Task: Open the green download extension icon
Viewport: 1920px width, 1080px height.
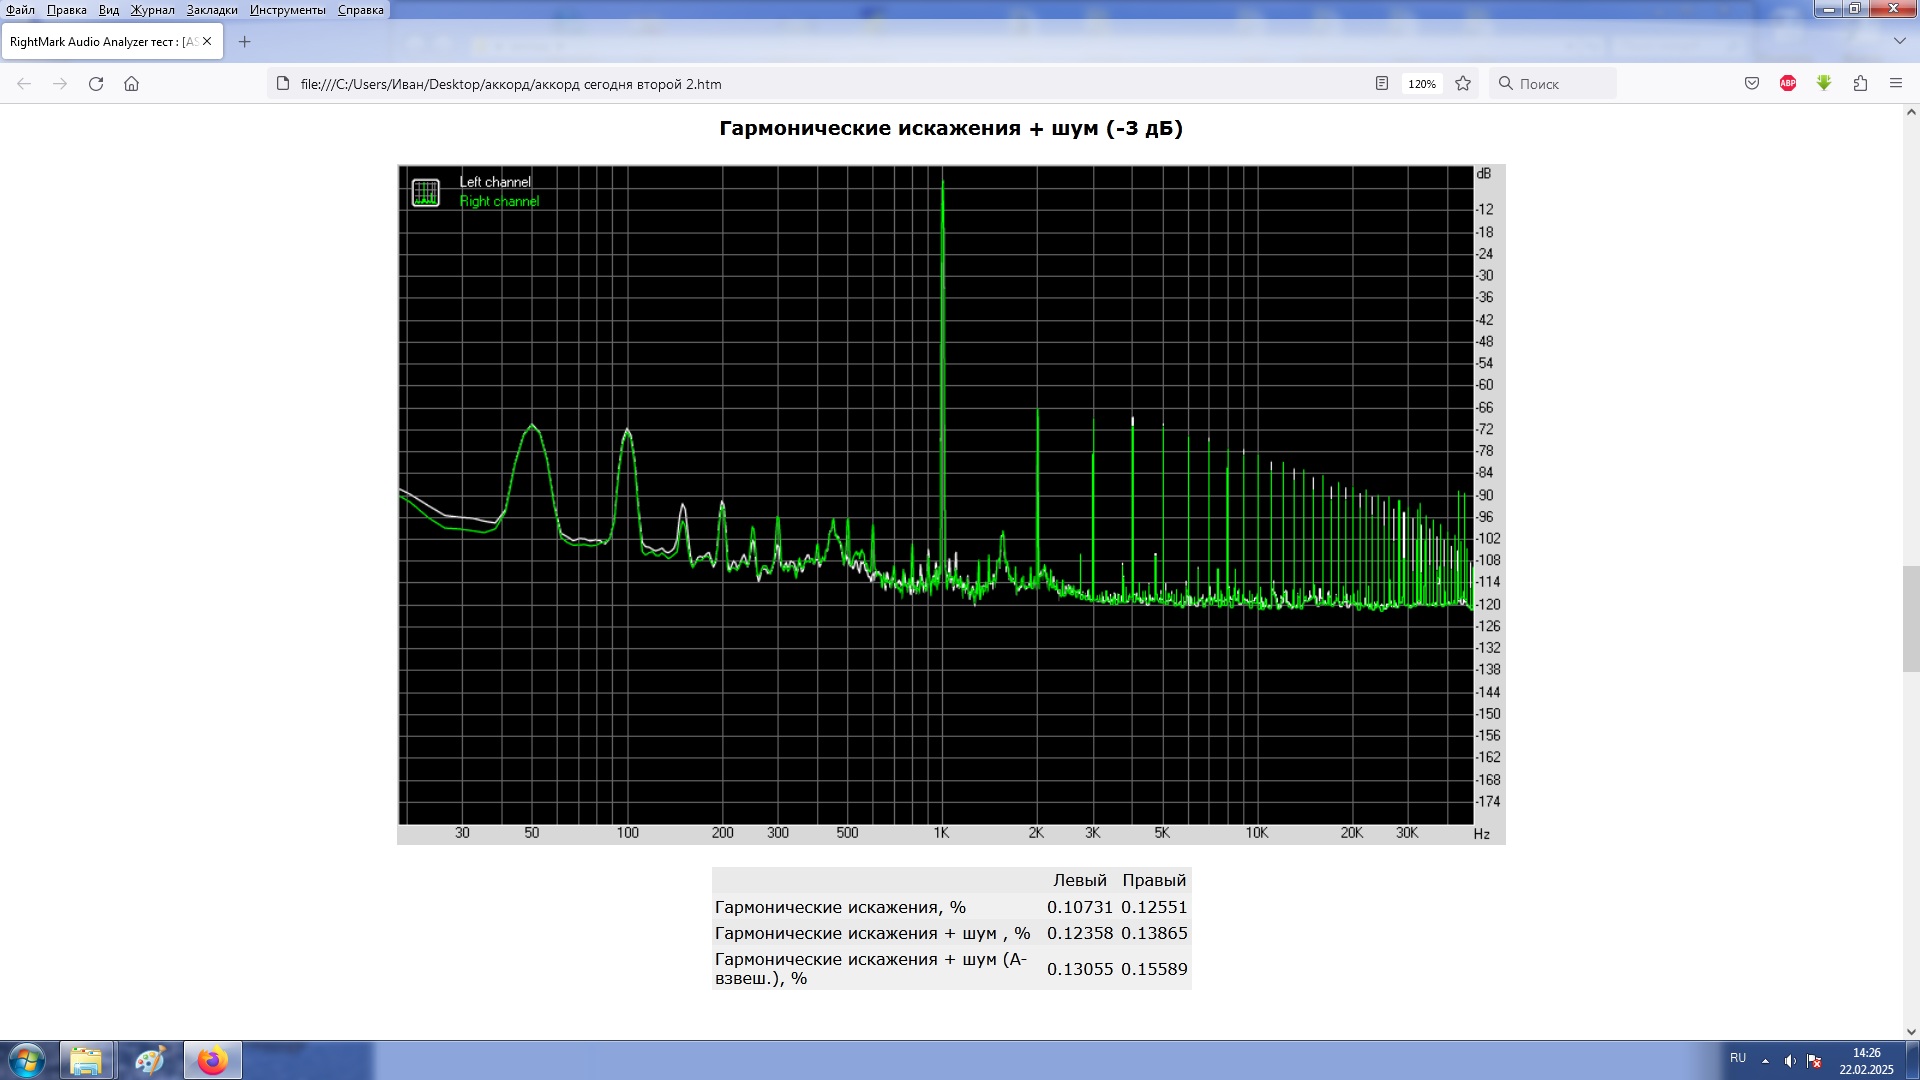Action: click(x=1824, y=84)
